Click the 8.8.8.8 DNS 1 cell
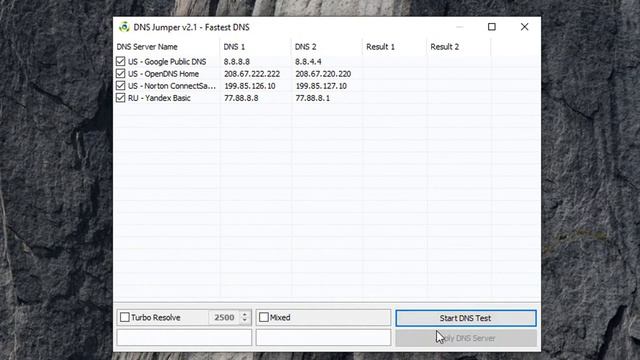 (x=237, y=62)
